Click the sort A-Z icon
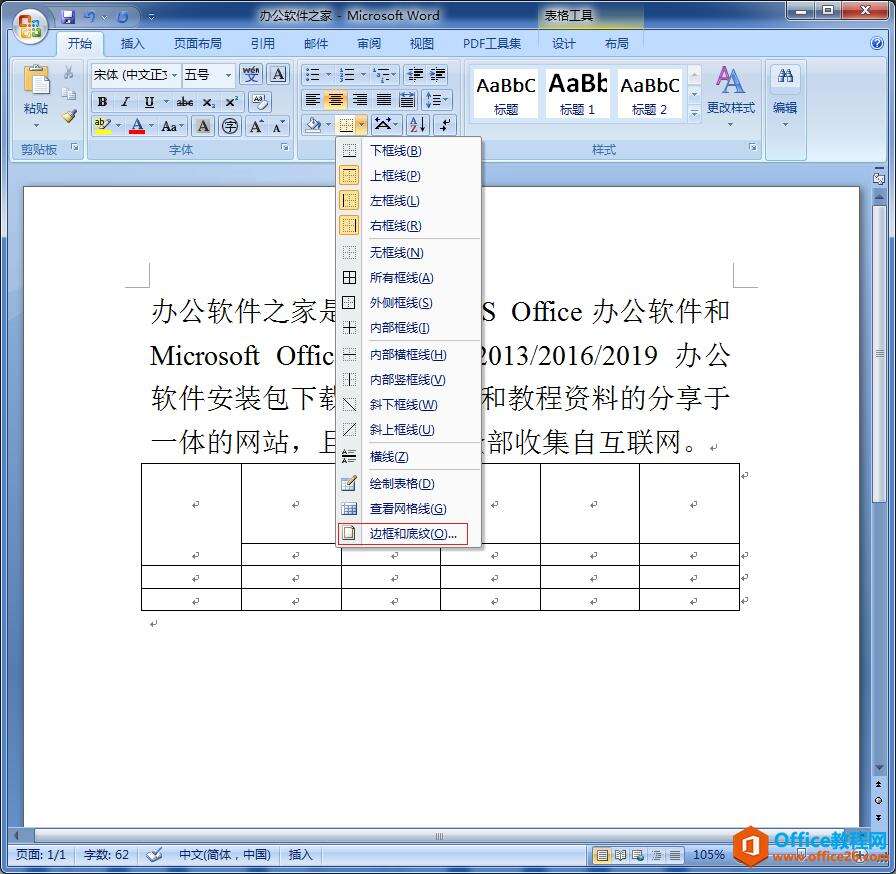896x874 pixels. pyautogui.click(x=417, y=125)
